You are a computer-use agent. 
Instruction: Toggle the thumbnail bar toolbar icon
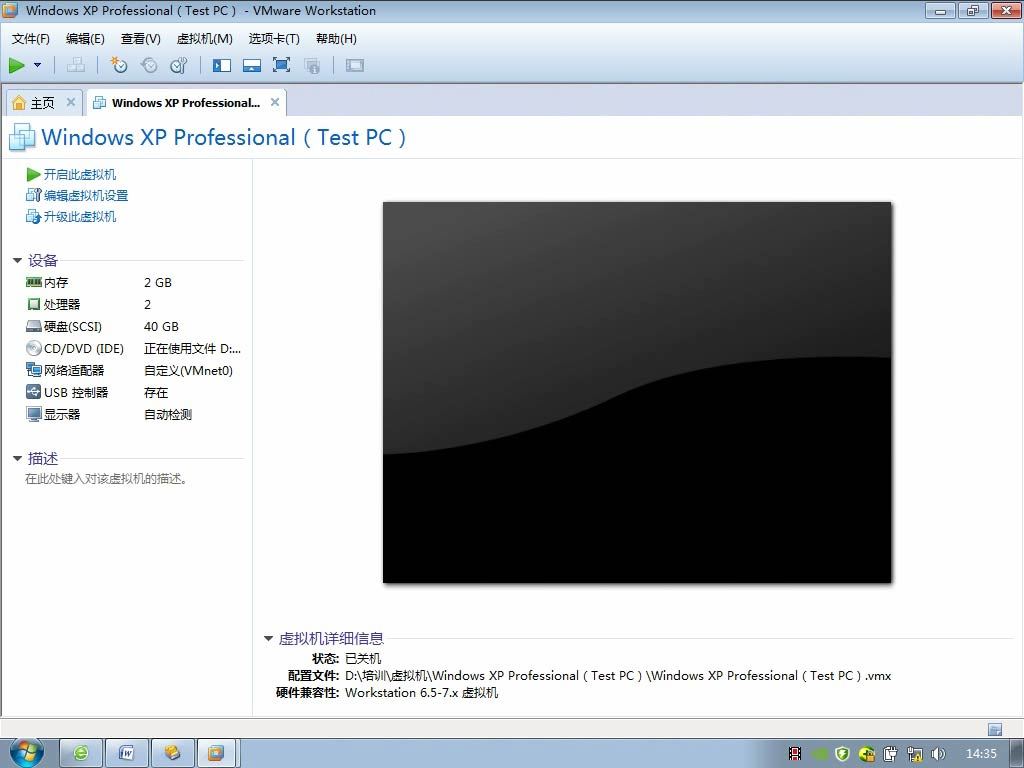[251, 65]
